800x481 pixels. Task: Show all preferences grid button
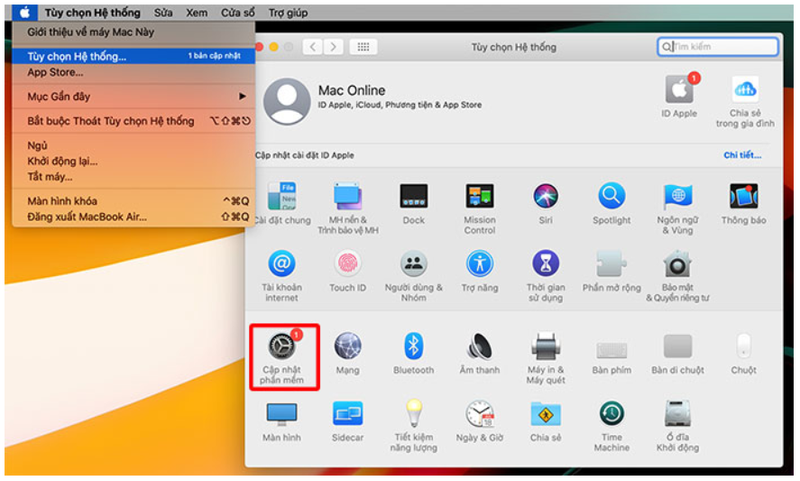coord(363,47)
